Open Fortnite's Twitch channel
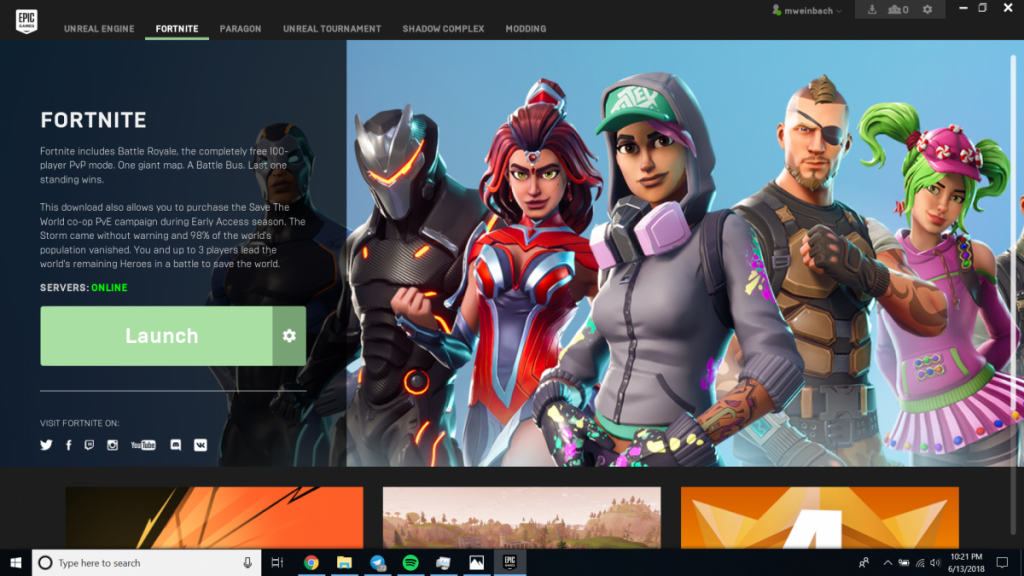Screen dimensions: 1024x576 click(x=89, y=445)
